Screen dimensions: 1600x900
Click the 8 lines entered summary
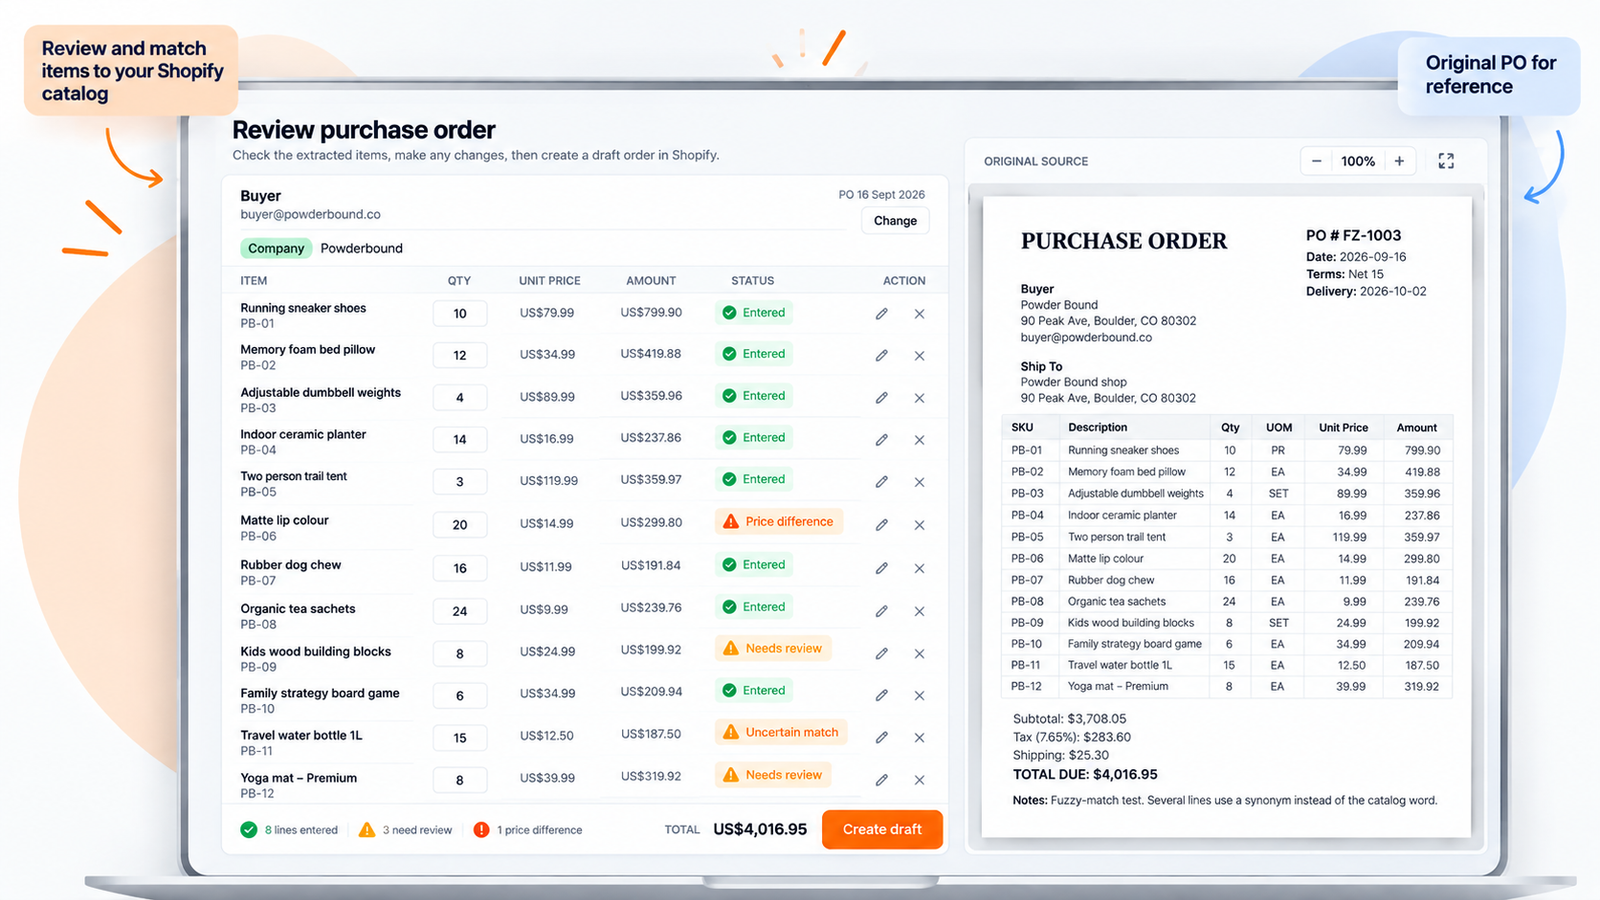tap(289, 830)
